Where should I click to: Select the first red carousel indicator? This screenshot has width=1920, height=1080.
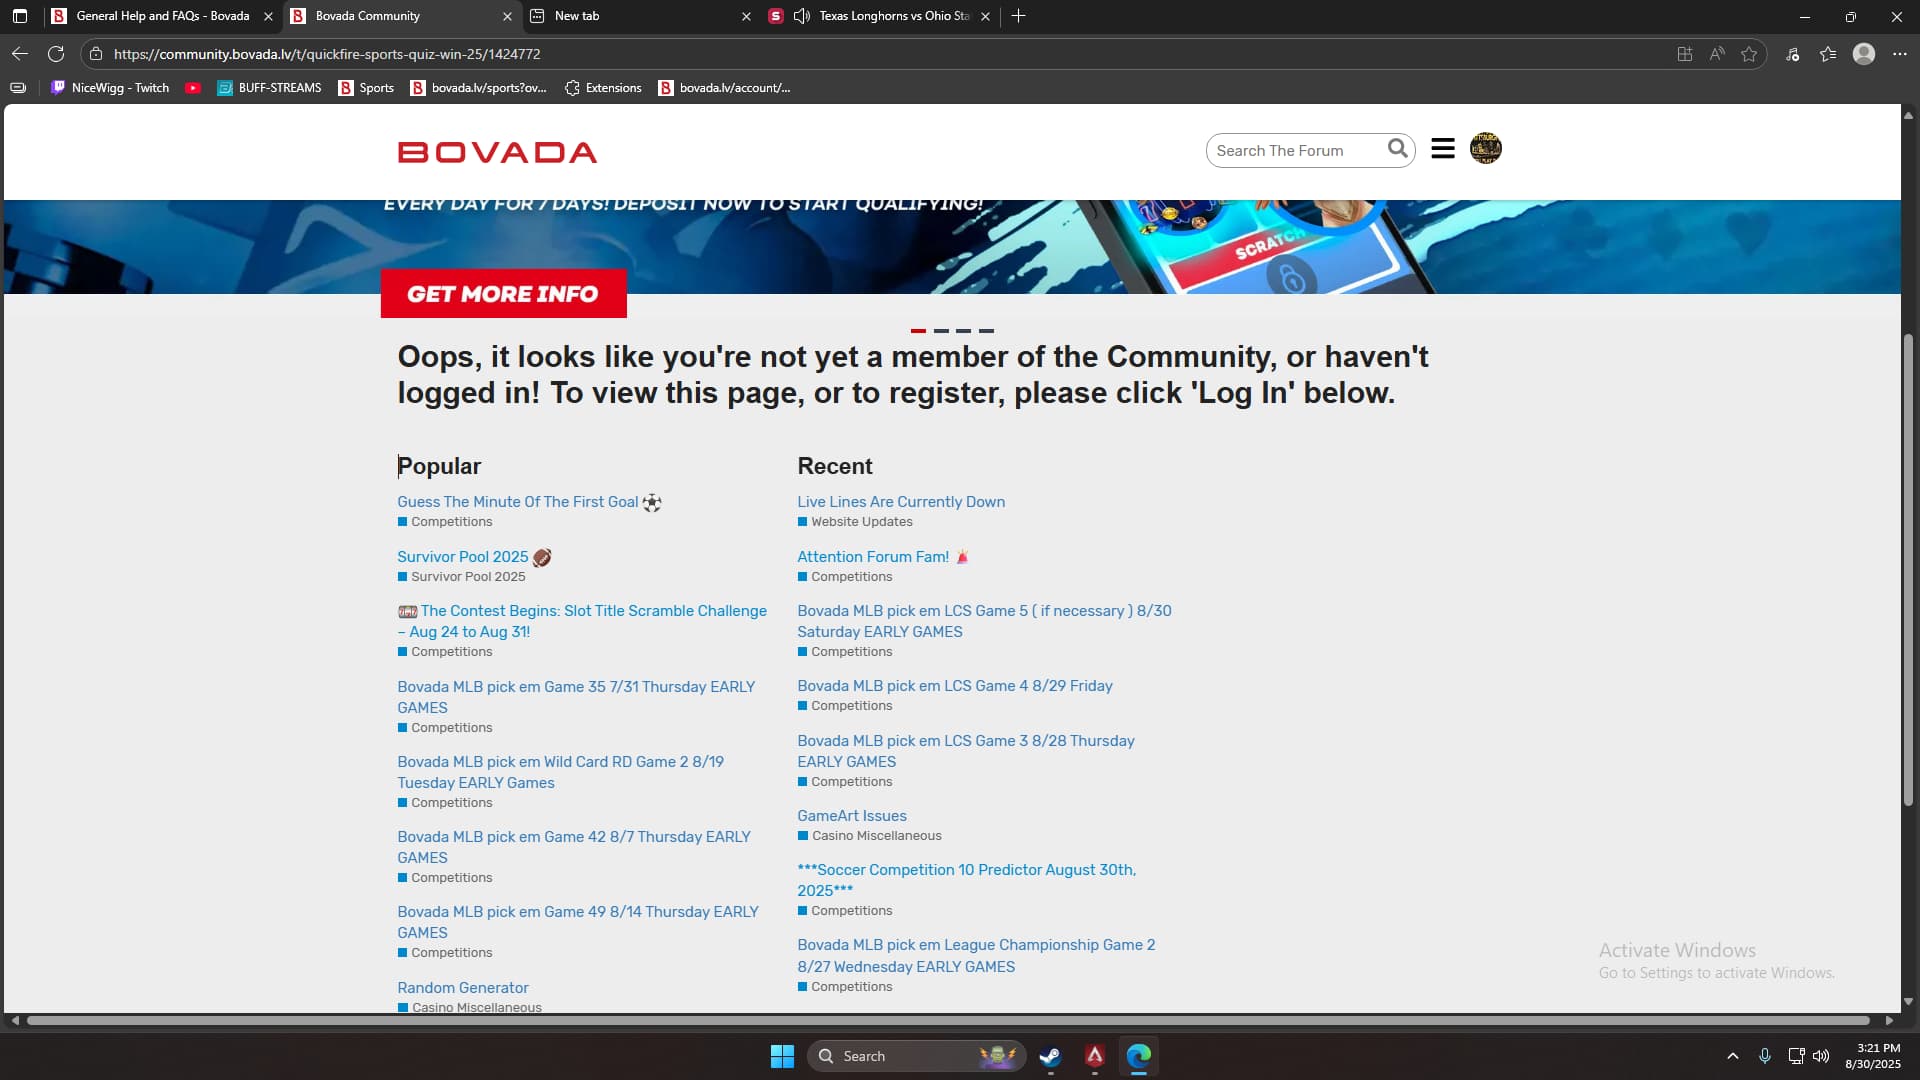(918, 330)
